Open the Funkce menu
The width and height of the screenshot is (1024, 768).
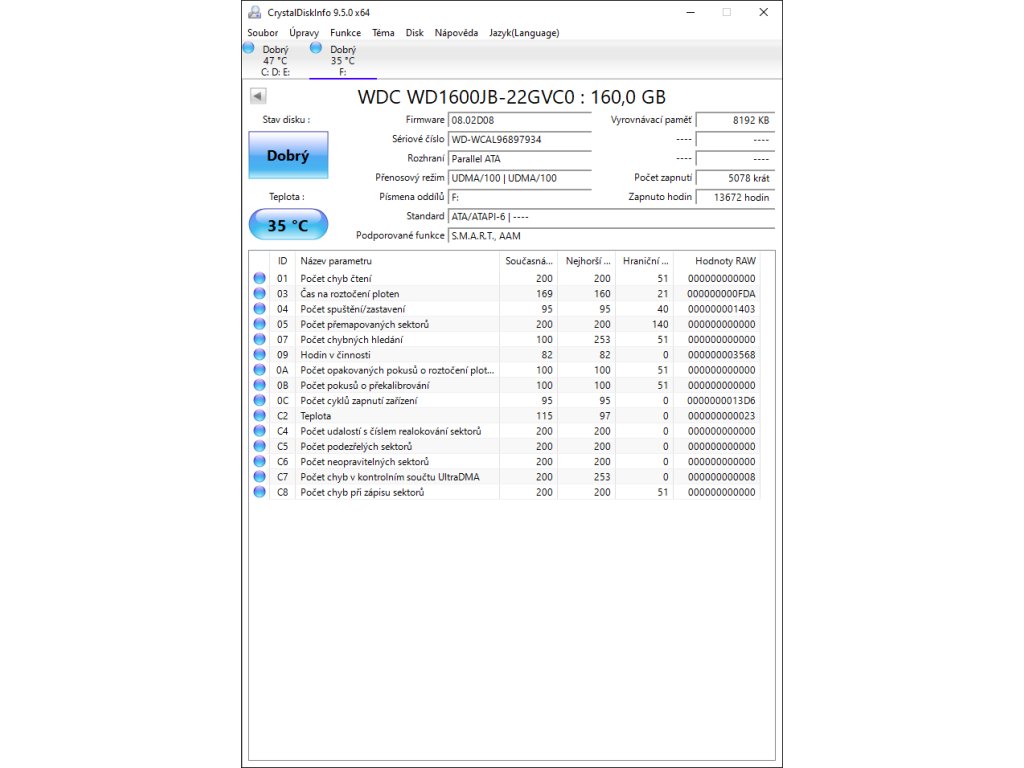(345, 33)
